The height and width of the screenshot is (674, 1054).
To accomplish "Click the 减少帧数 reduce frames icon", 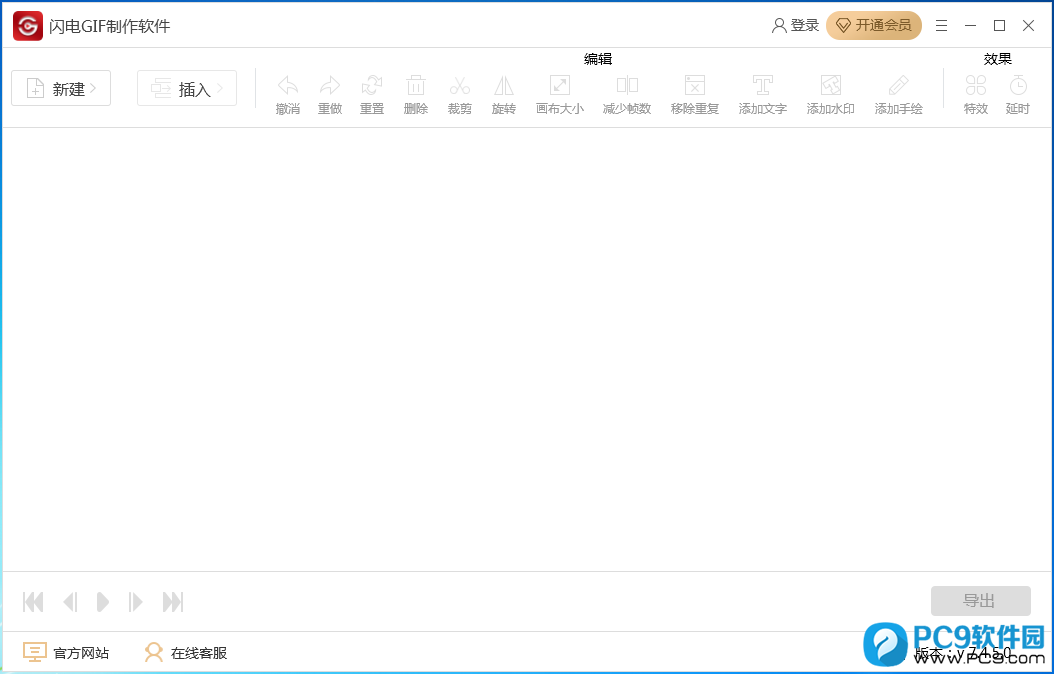I will [627, 86].
